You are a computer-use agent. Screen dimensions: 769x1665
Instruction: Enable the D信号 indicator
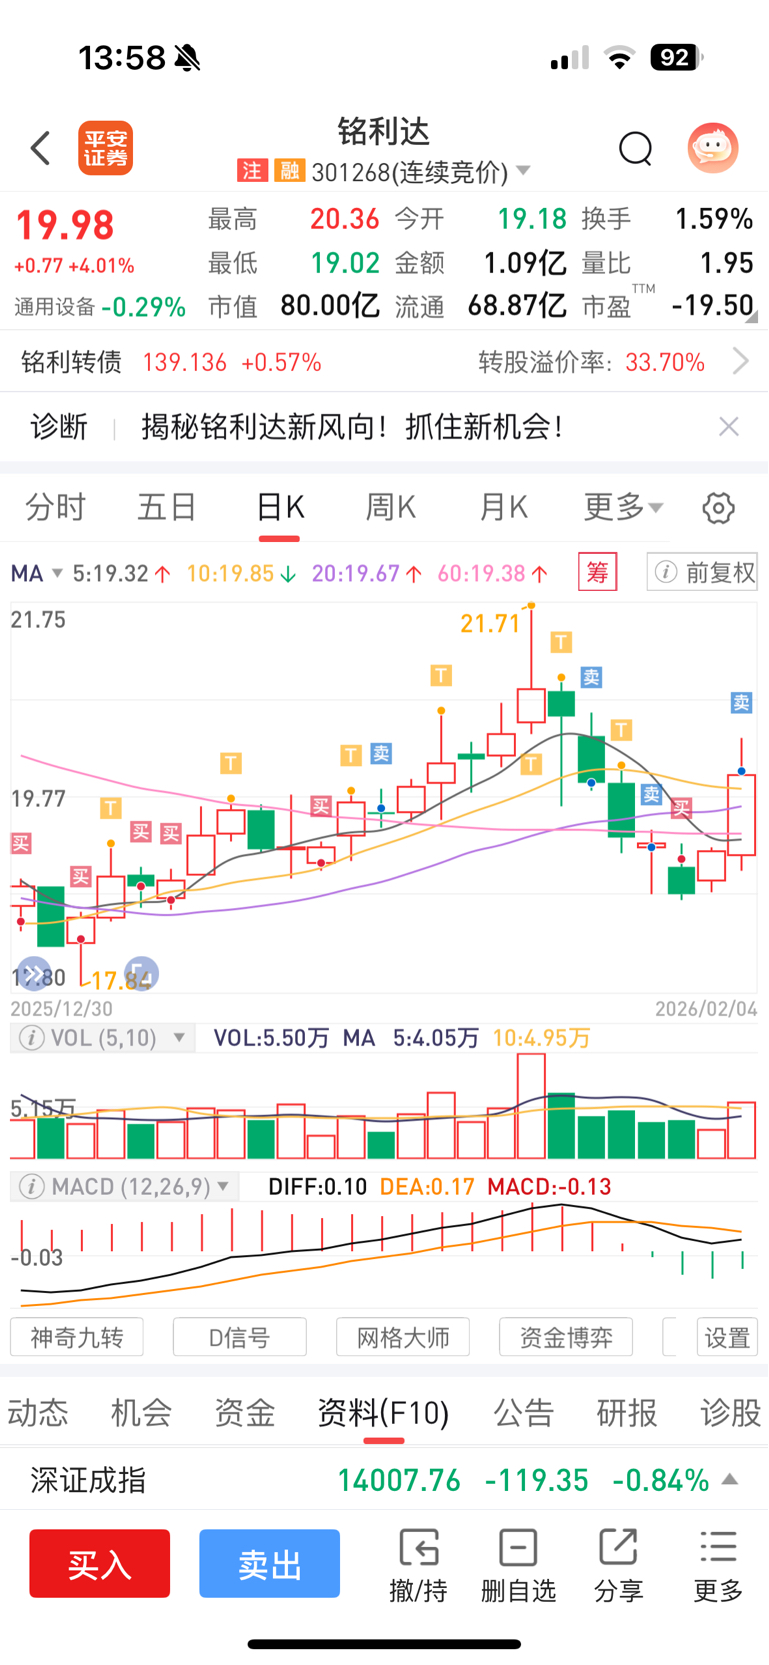click(x=240, y=1337)
